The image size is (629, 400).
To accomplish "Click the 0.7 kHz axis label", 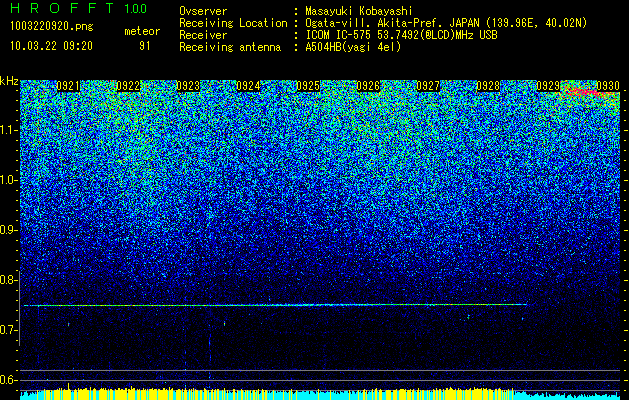I will pyautogui.click(x=9, y=330).
